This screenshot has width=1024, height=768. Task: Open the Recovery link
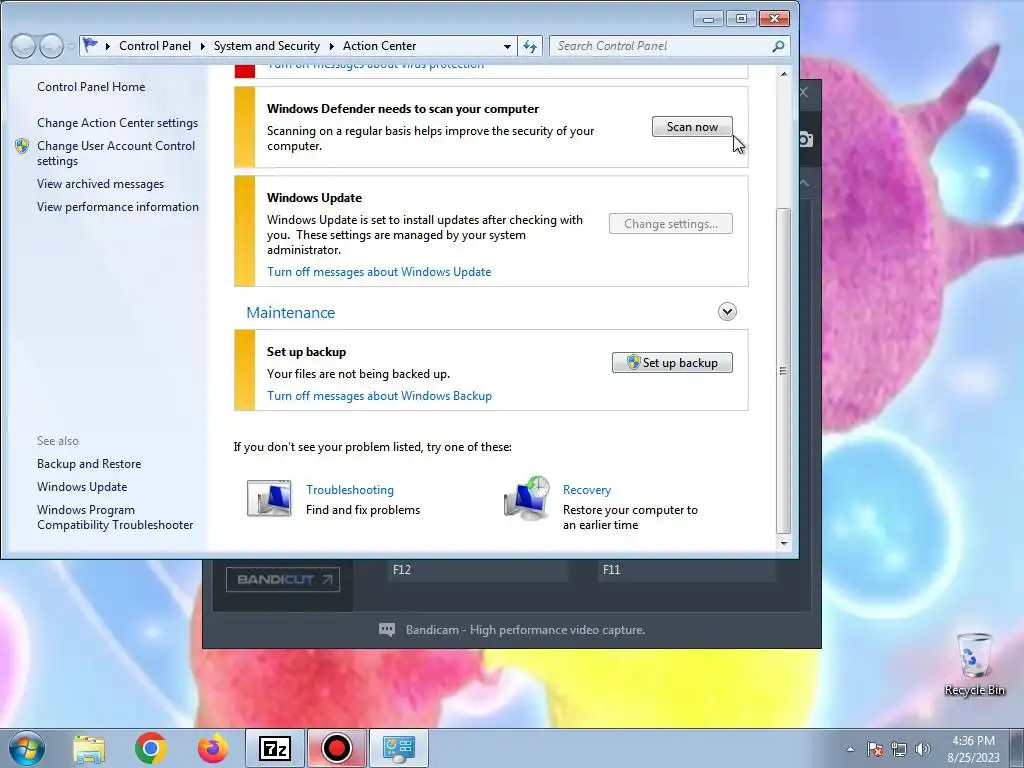[x=587, y=490]
